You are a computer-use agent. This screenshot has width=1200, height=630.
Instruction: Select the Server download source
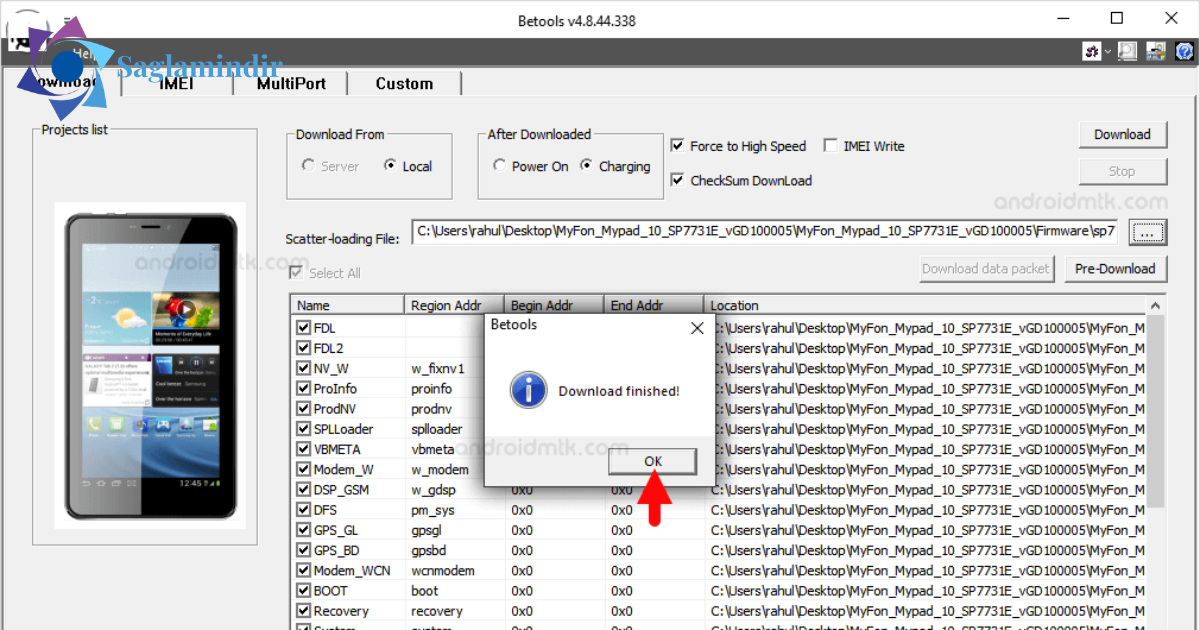pyautogui.click(x=330, y=166)
